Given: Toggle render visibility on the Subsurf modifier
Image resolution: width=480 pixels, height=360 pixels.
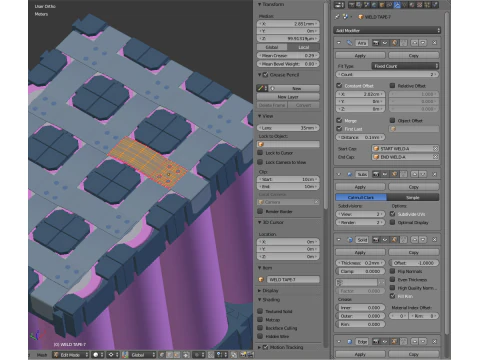Looking at the screenshot, I should point(376,174).
